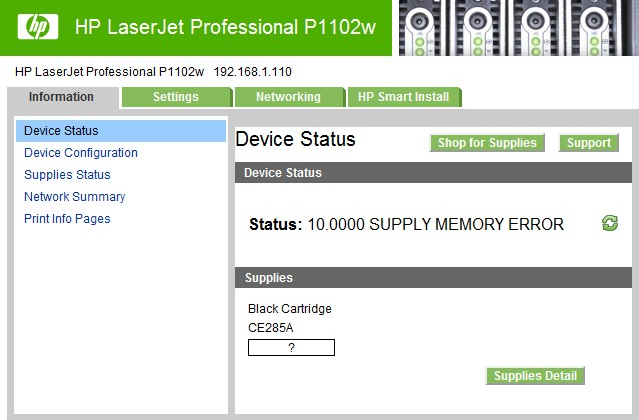Click the printer banner image in header
This screenshot has height=420, width=639.
516,28
